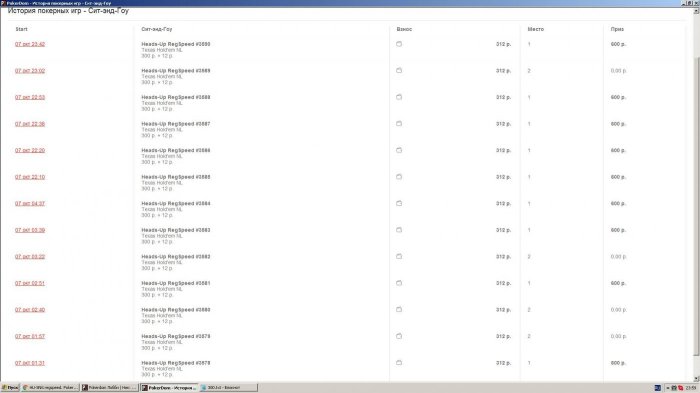Image resolution: width=700 pixels, height=393 pixels.
Task: Select the Heads-Up RegSpeed #3883 title
Action: pyautogui.click(x=175, y=230)
